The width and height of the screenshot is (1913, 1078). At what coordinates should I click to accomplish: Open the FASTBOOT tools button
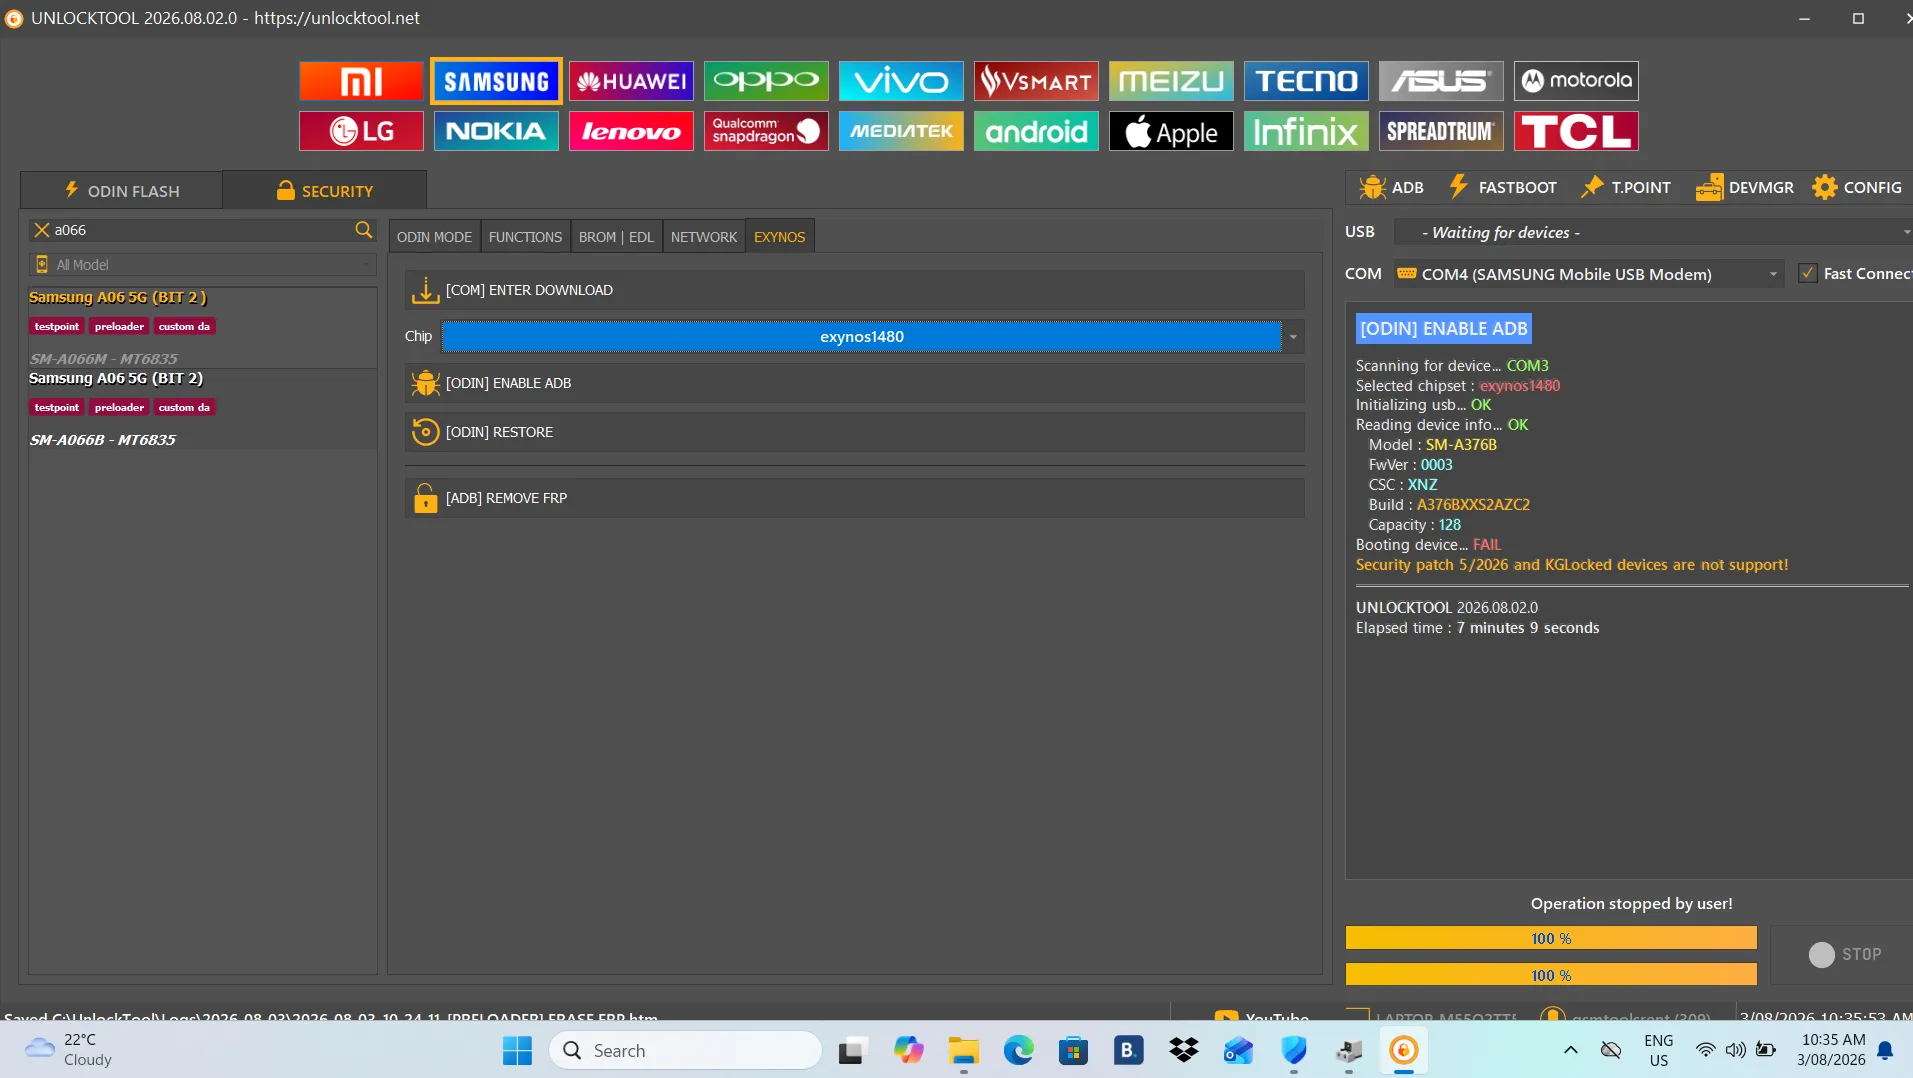point(1502,187)
